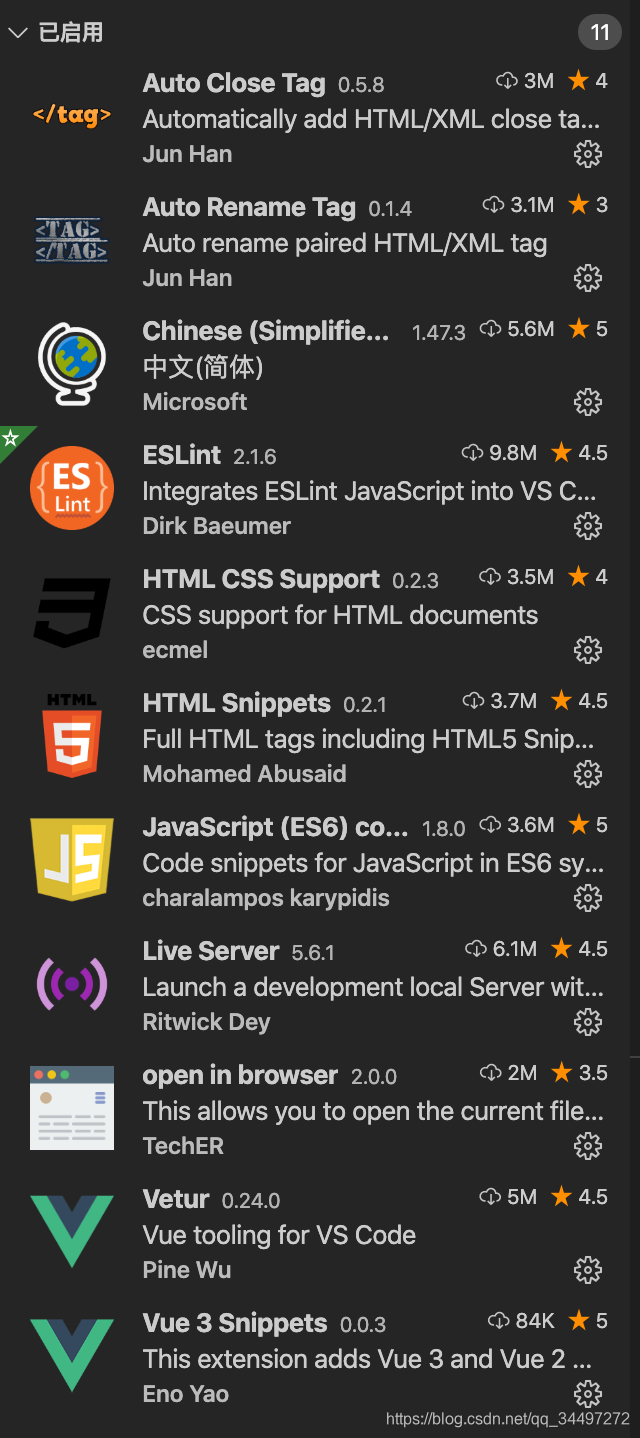Select the HTML CSS Support title
This screenshot has height=1438, width=640.
261,579
